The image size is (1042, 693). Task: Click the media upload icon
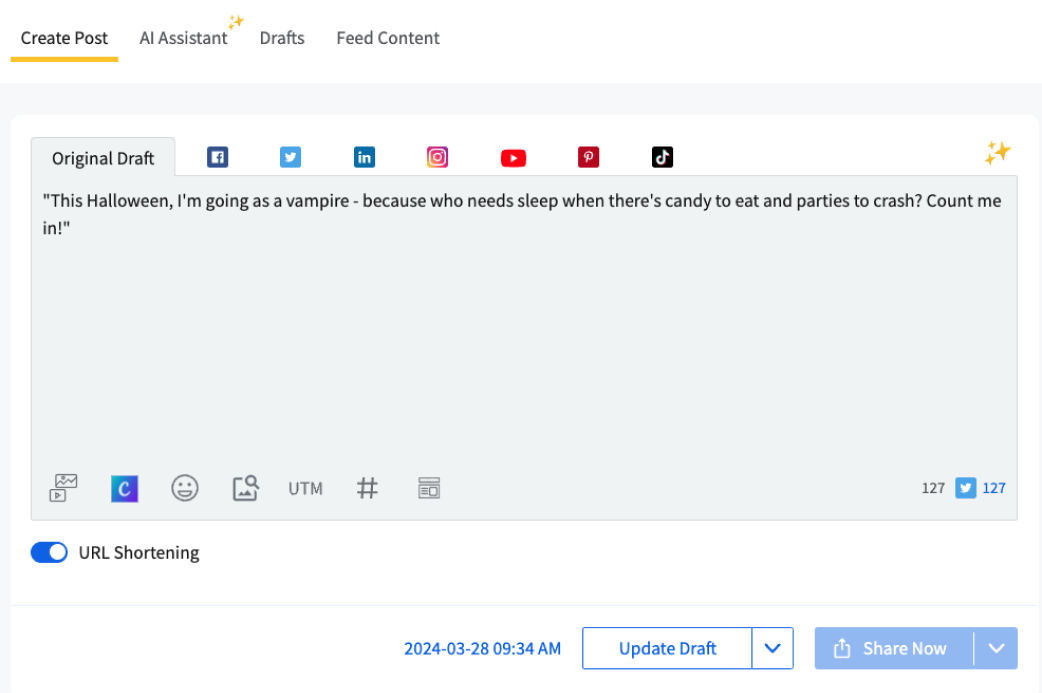pos(64,488)
